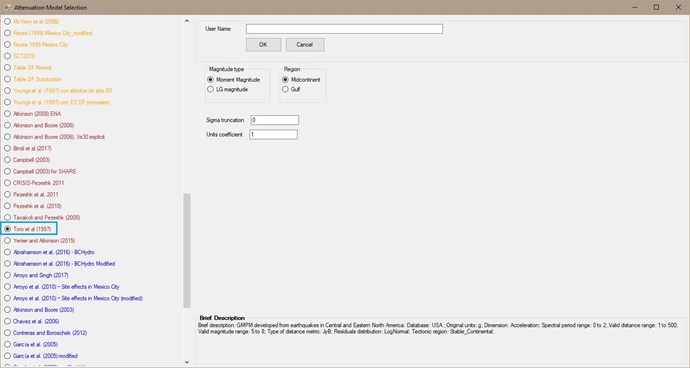Select the Garcia et al. (2005) model
The image size is (690, 368).
click(x=31, y=344)
